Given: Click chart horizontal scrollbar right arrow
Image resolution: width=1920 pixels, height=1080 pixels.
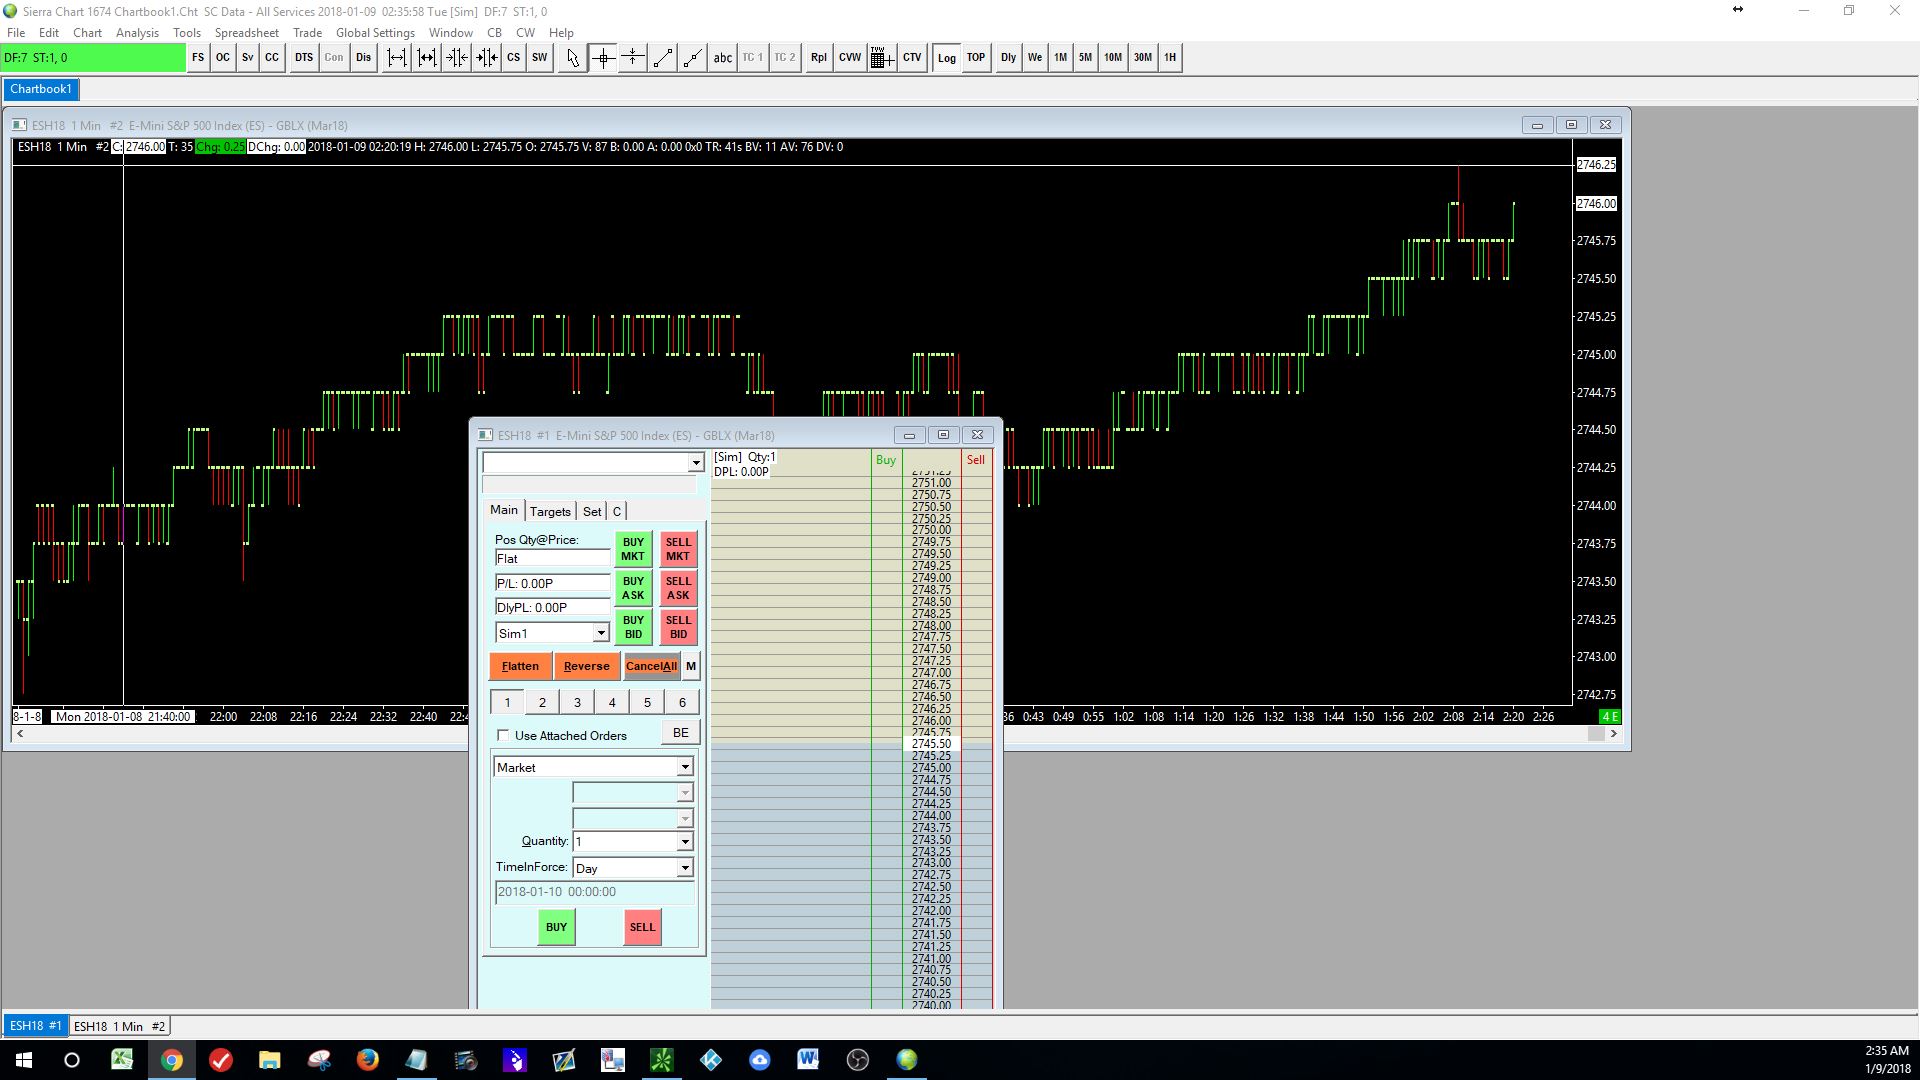Looking at the screenshot, I should [x=1613, y=734].
